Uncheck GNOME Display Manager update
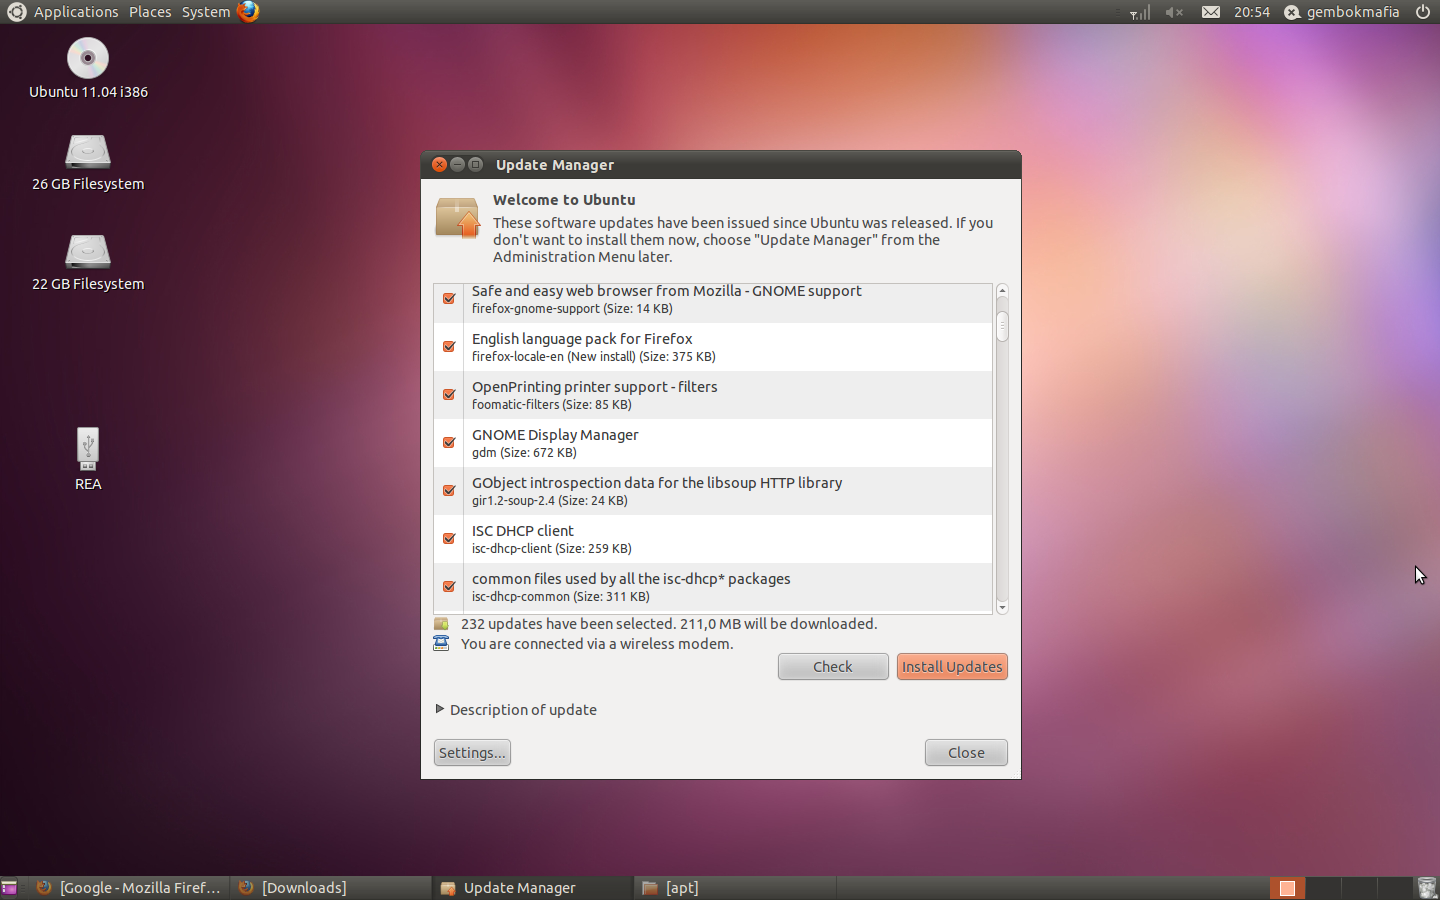The width and height of the screenshot is (1440, 900). [449, 443]
